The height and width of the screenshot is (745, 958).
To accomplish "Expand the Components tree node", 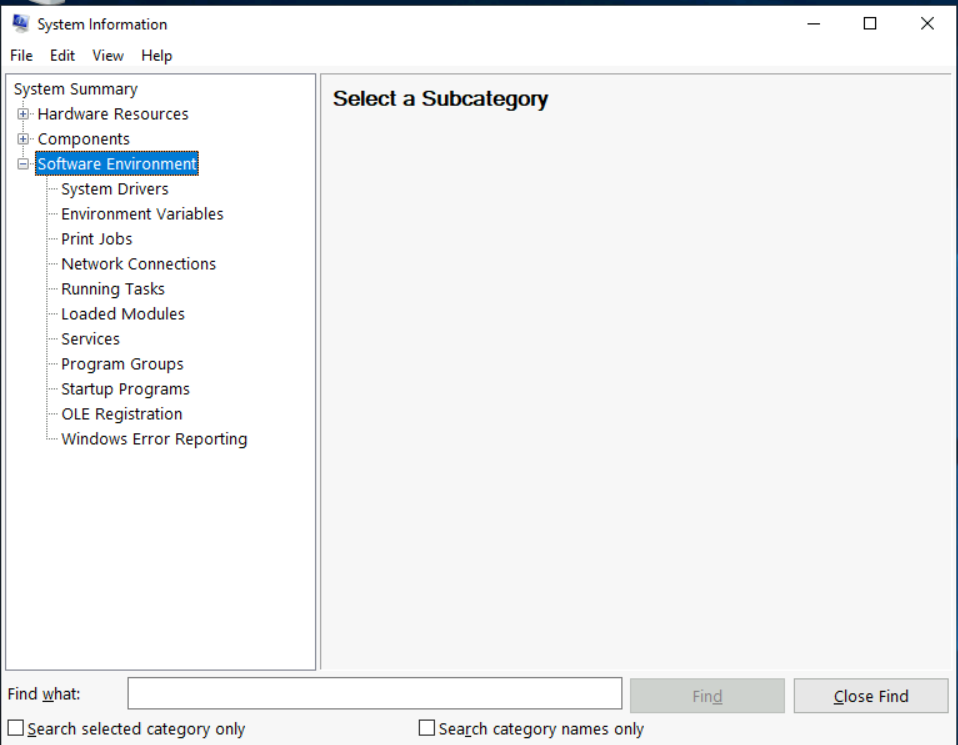I will click(x=23, y=139).
